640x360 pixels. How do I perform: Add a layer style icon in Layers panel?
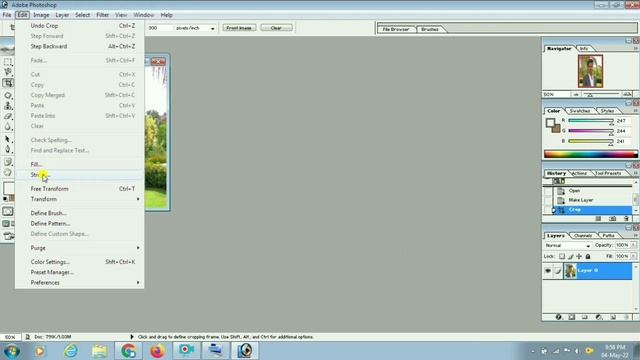(558, 317)
